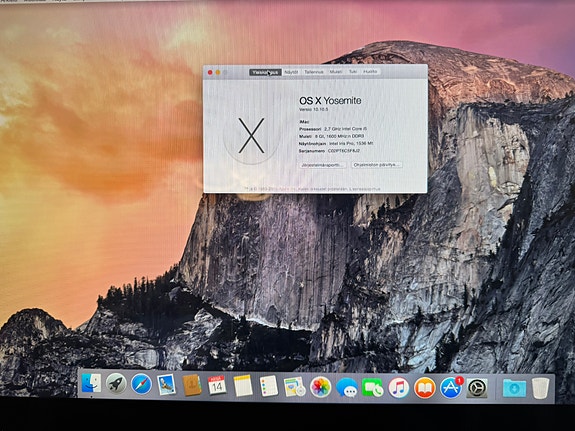The height and width of the screenshot is (431, 575).
Task: Open the Contacts book icon
Action: pyautogui.click(x=192, y=386)
